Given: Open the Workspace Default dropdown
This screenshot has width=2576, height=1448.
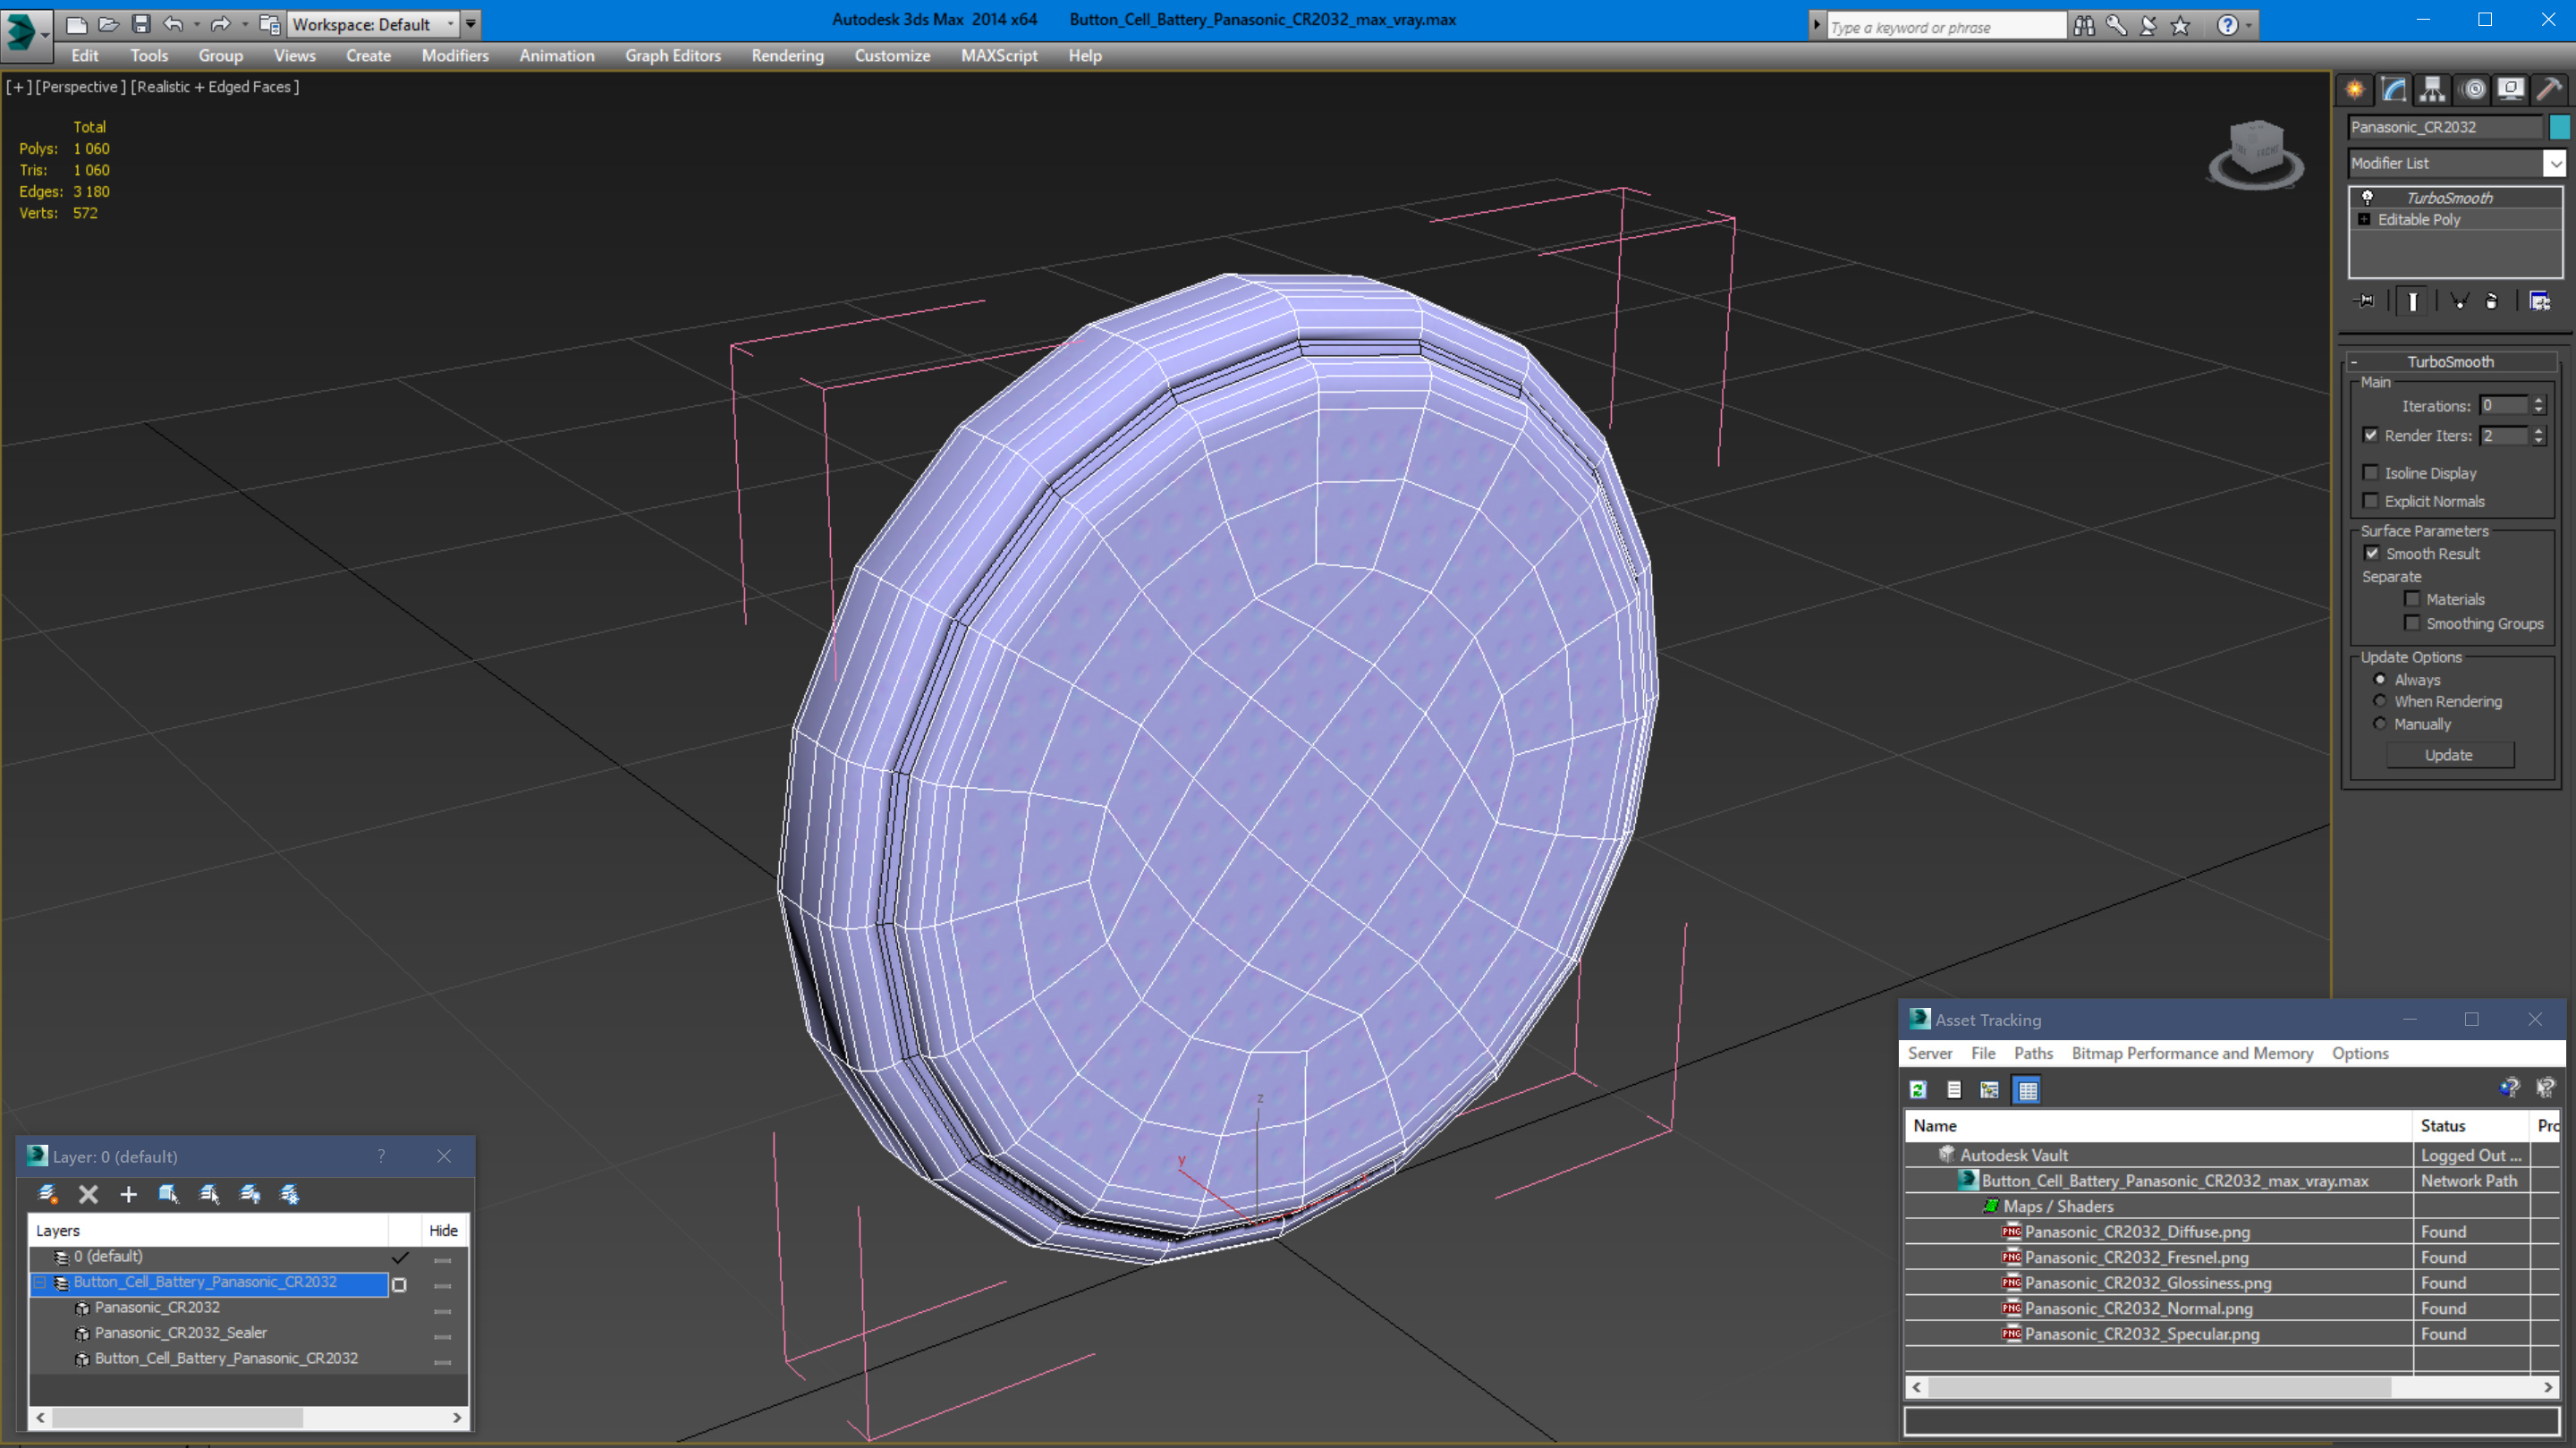Looking at the screenshot, I should (372, 24).
